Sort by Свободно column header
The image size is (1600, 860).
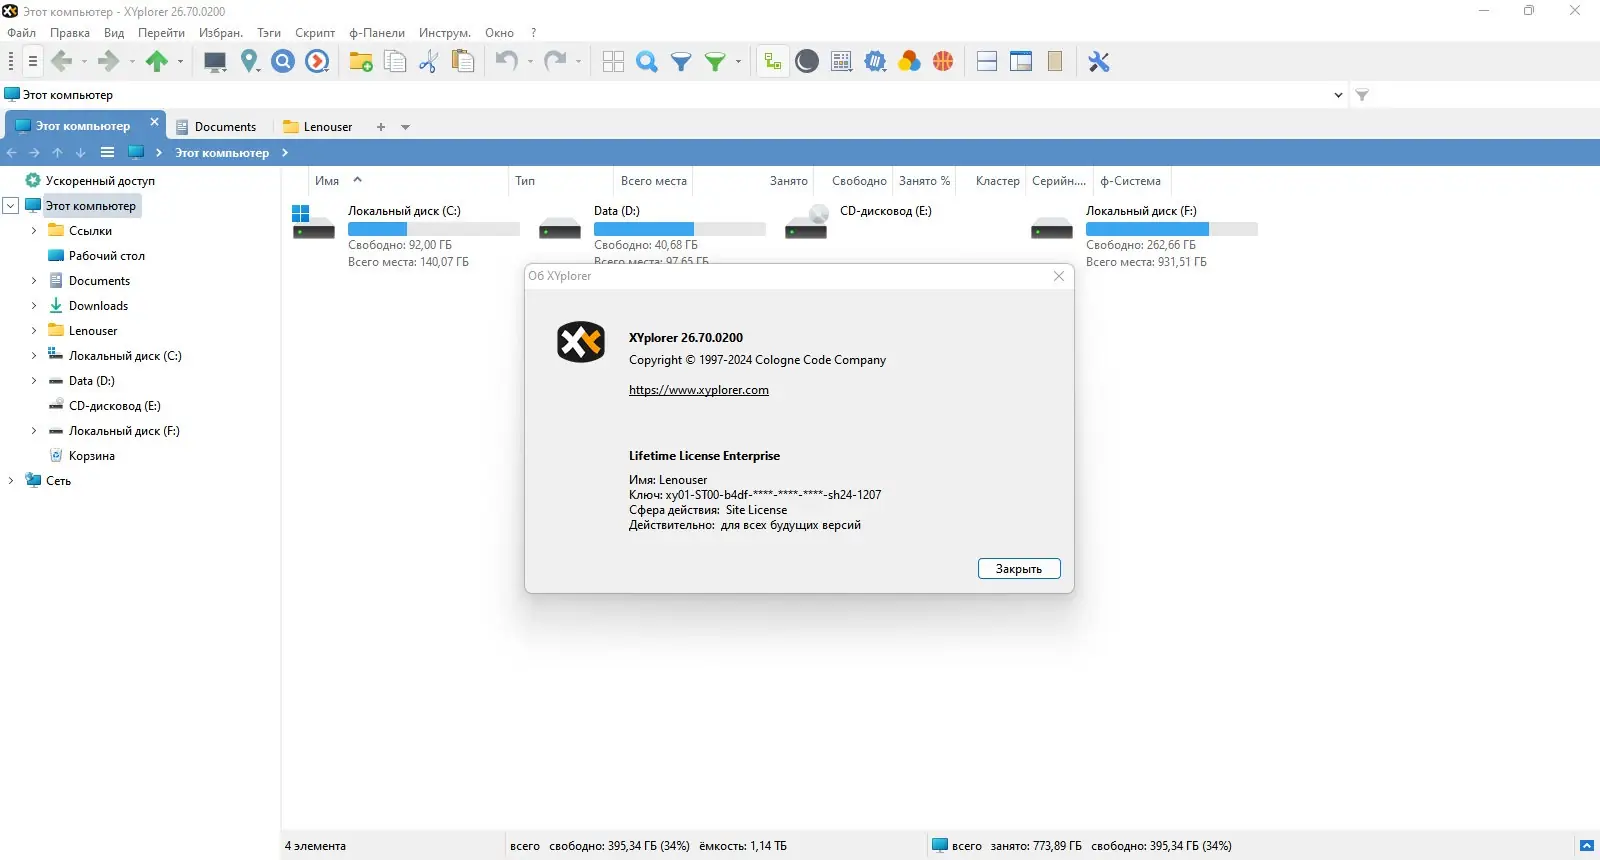point(859,181)
